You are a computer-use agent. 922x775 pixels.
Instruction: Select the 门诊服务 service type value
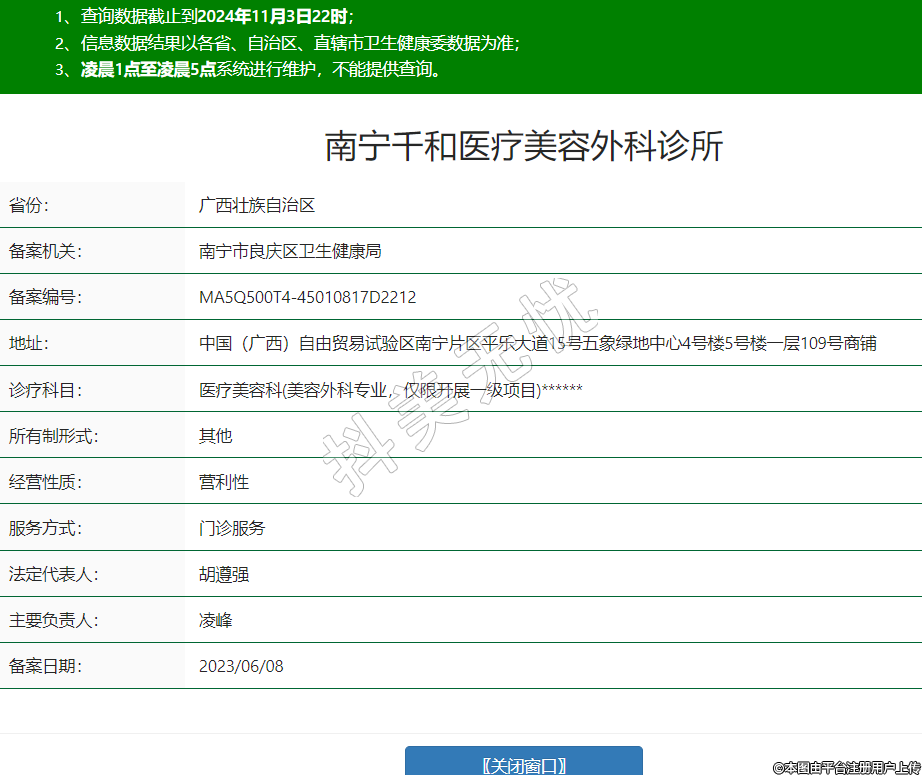point(232,528)
